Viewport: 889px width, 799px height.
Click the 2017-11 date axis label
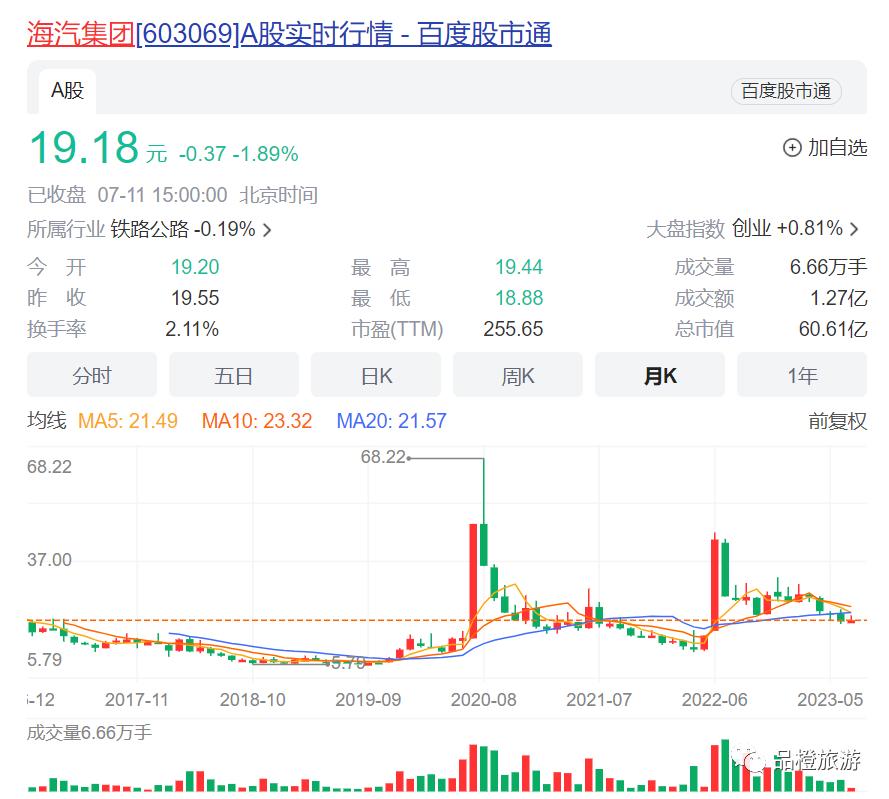coord(137,700)
